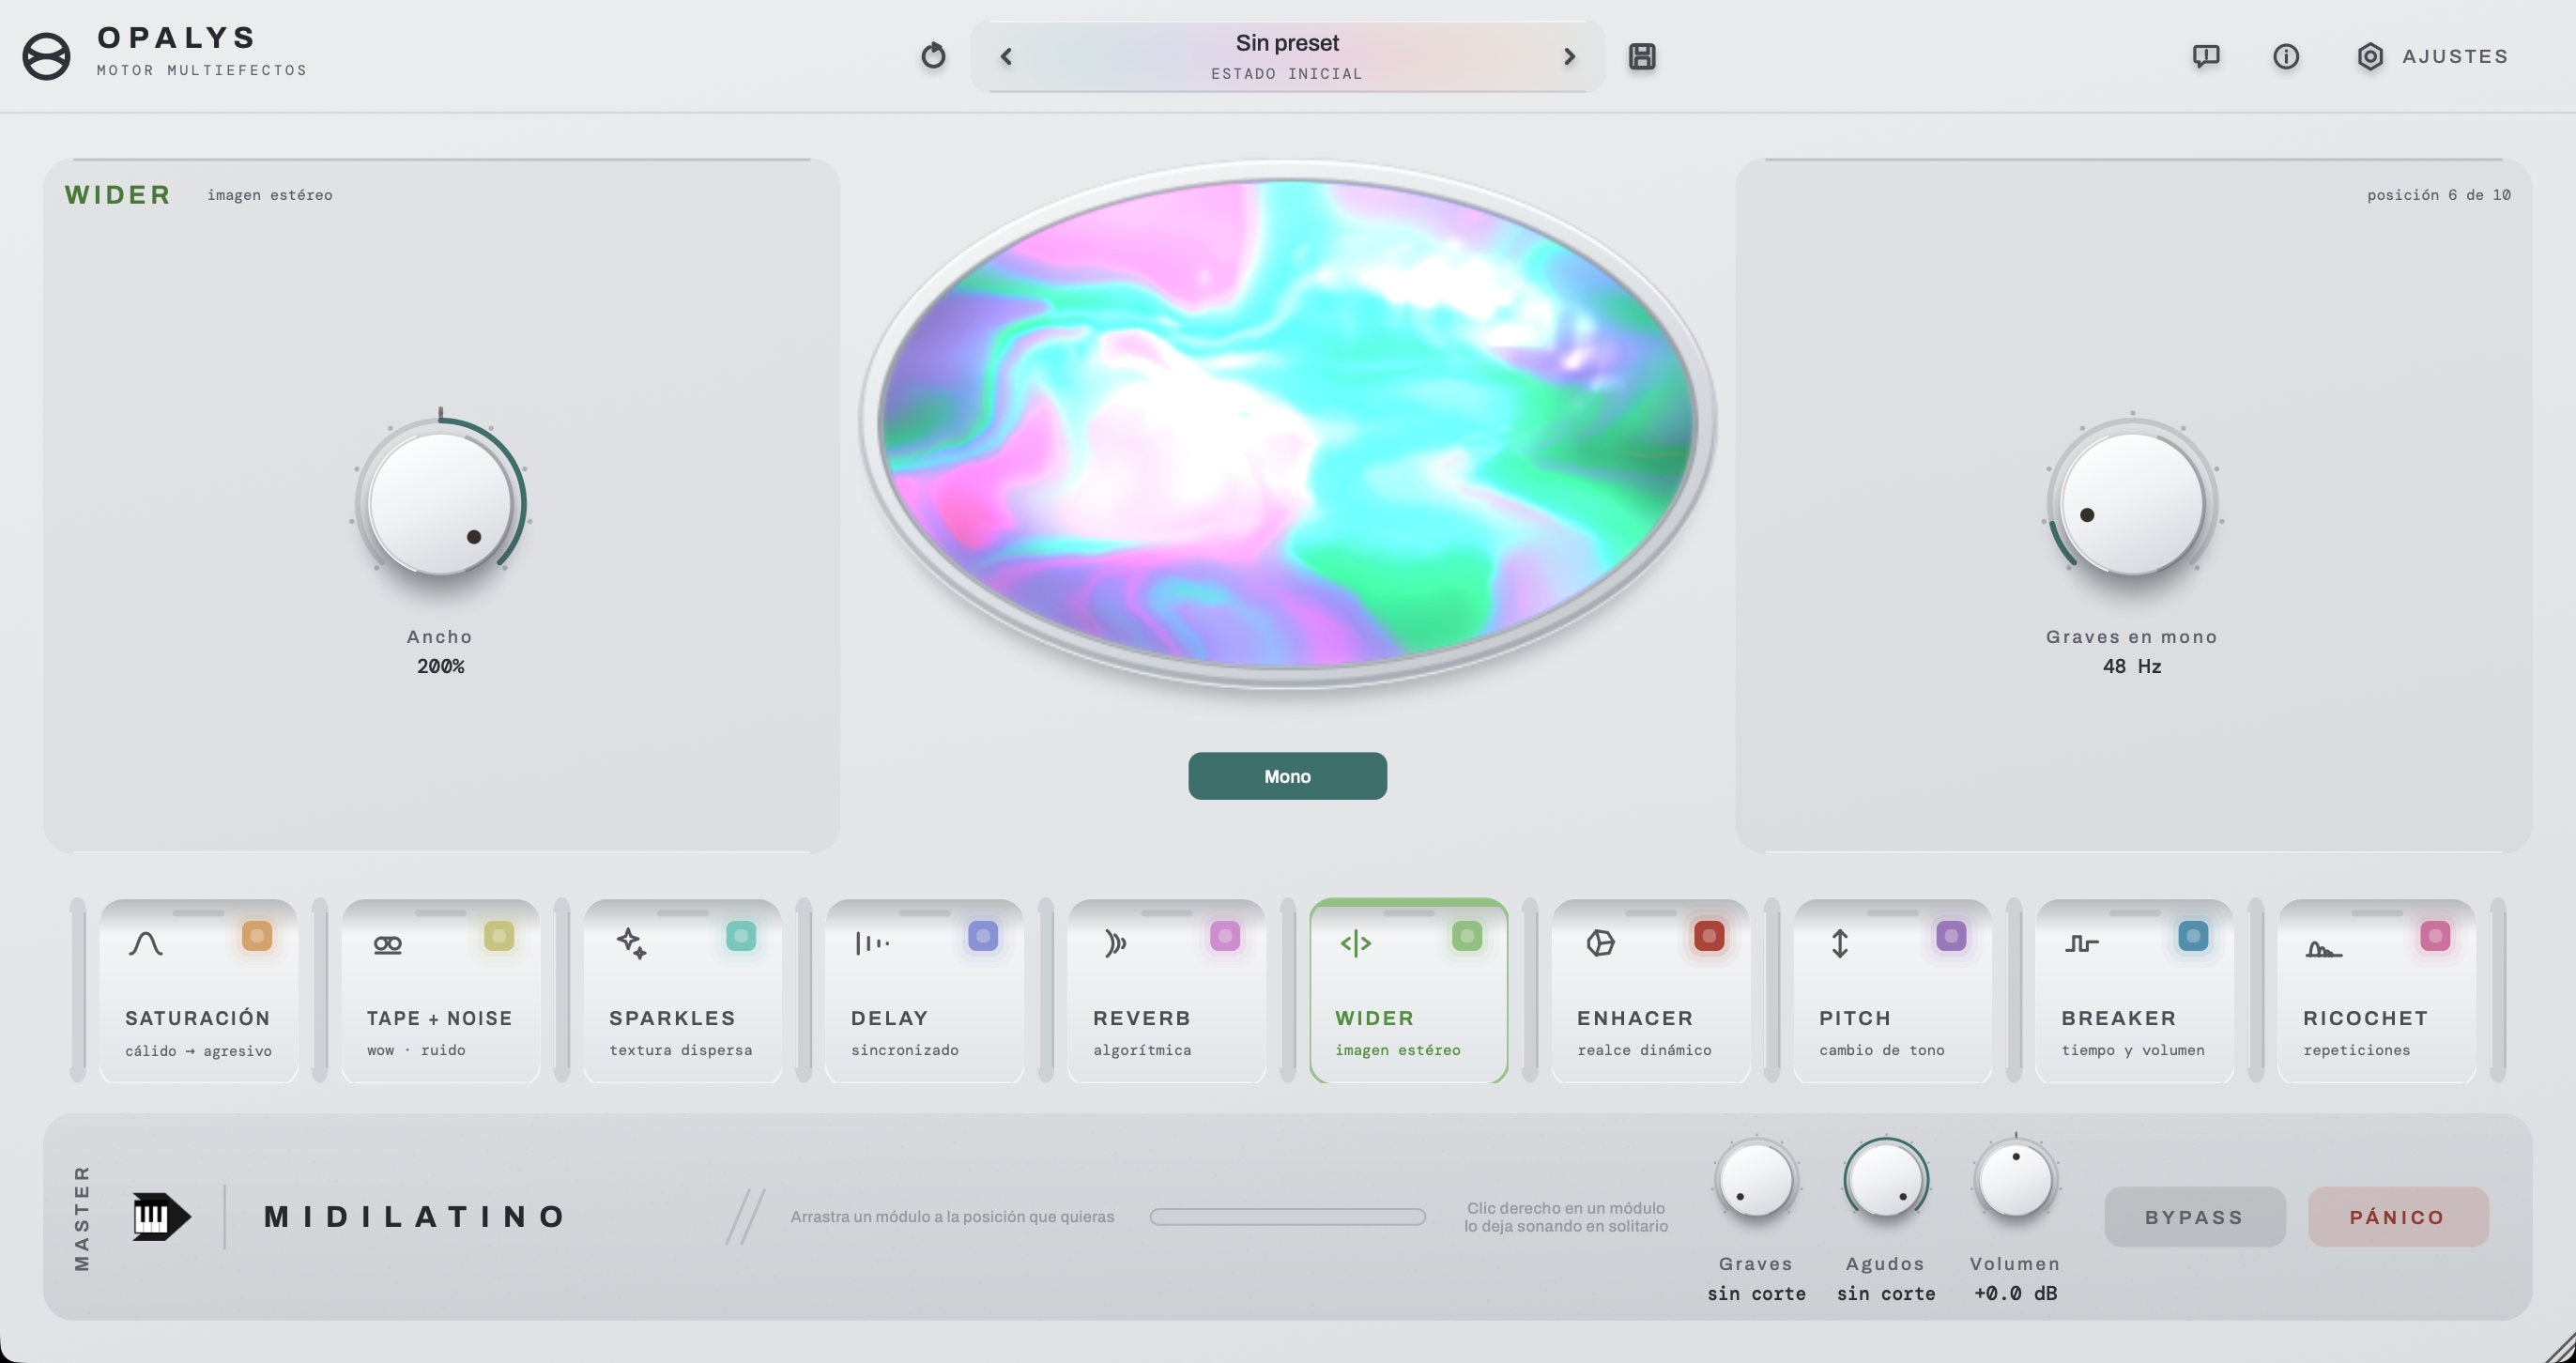
Task: Click the iridescent oval visualizer
Action: [x=1287, y=423]
